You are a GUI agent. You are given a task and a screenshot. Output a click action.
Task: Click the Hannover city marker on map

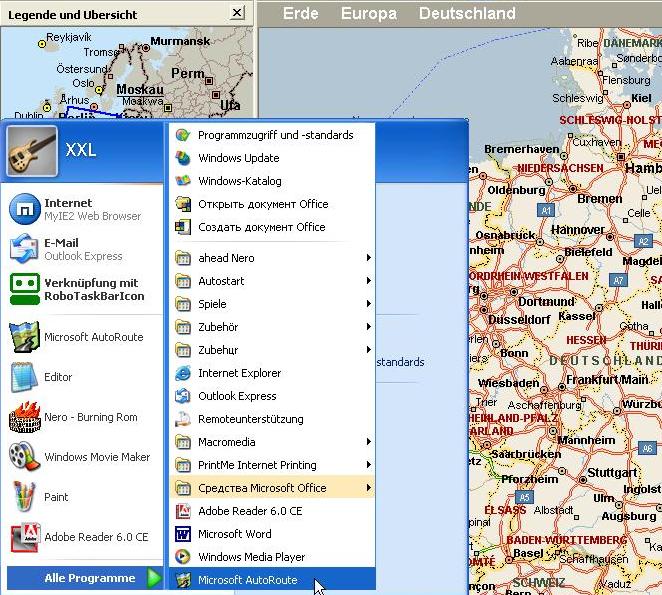(609, 237)
